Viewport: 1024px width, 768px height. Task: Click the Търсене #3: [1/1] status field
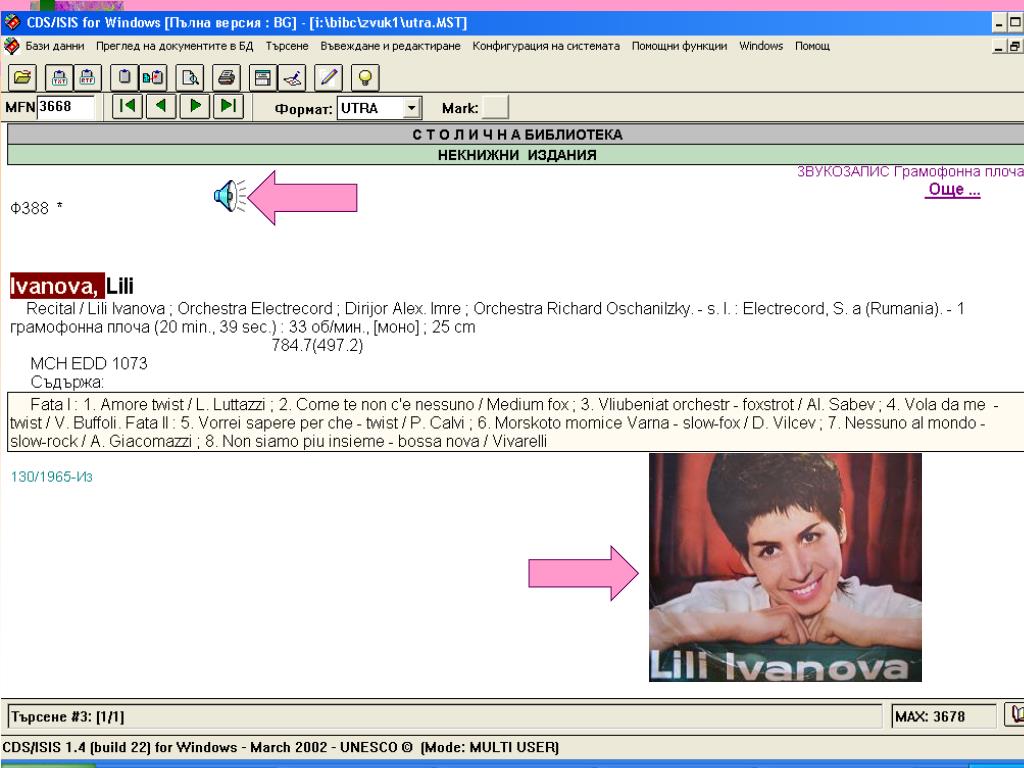click(x=444, y=716)
